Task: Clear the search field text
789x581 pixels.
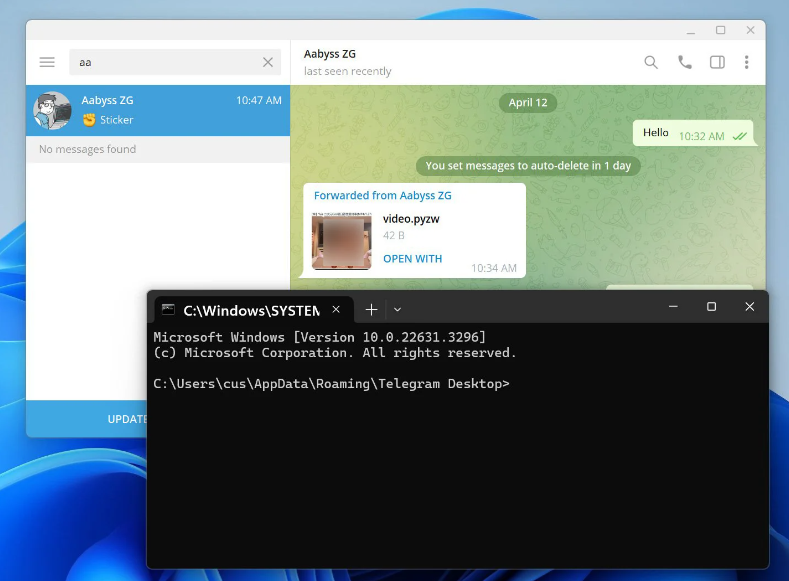Action: [x=268, y=62]
